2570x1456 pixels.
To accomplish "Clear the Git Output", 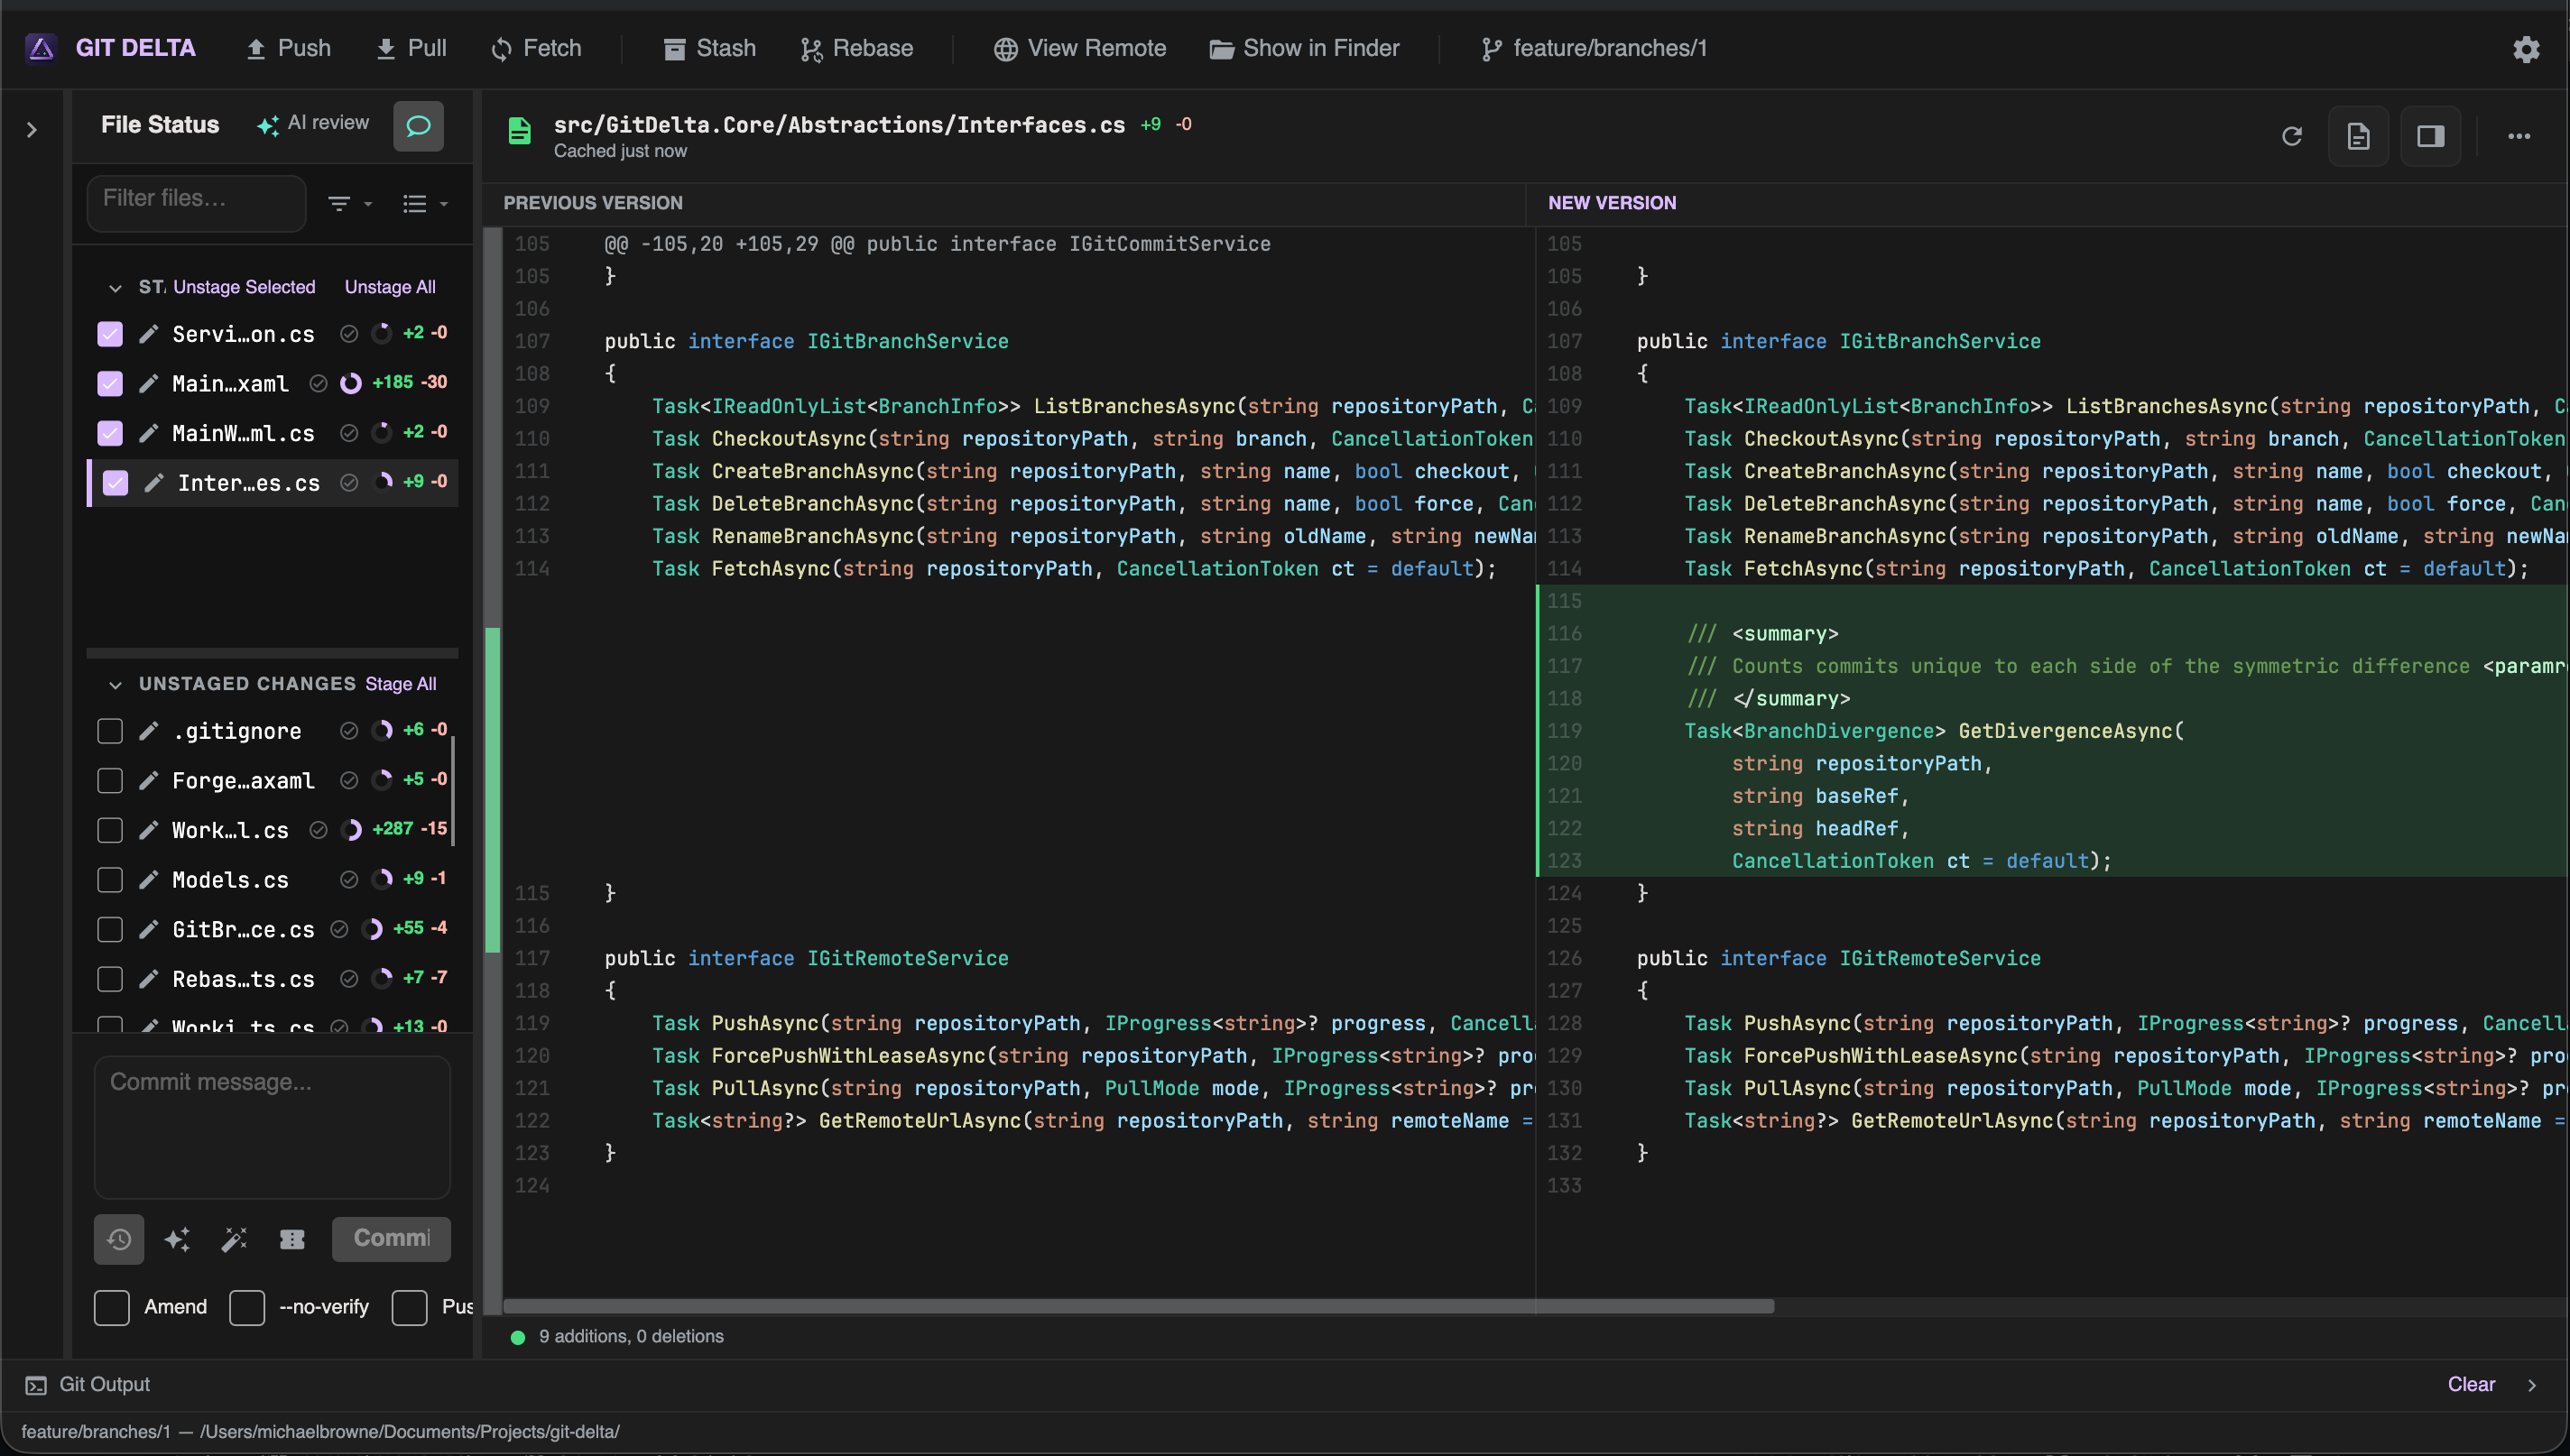I will 2471,1385.
